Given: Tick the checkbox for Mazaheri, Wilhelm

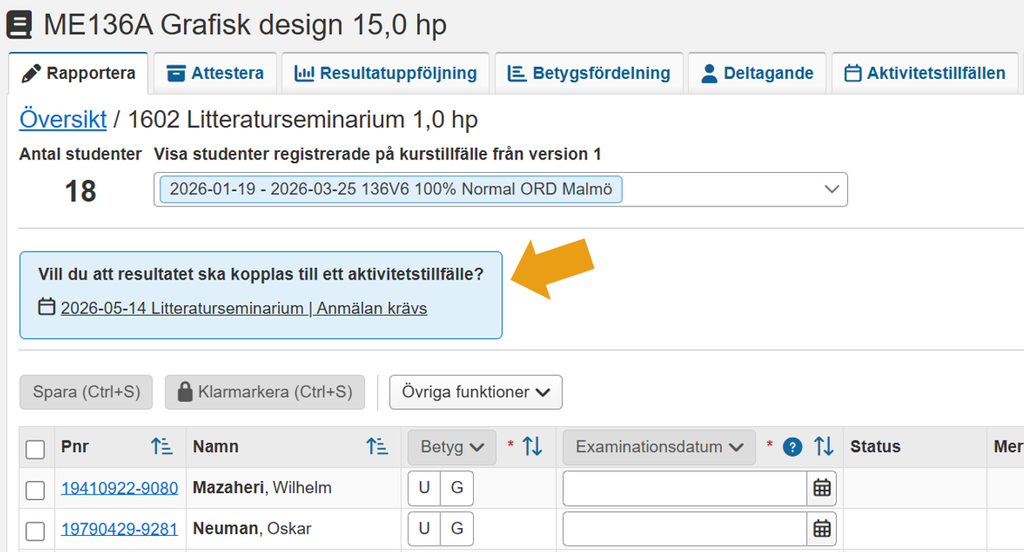Looking at the screenshot, I should coord(35,491).
